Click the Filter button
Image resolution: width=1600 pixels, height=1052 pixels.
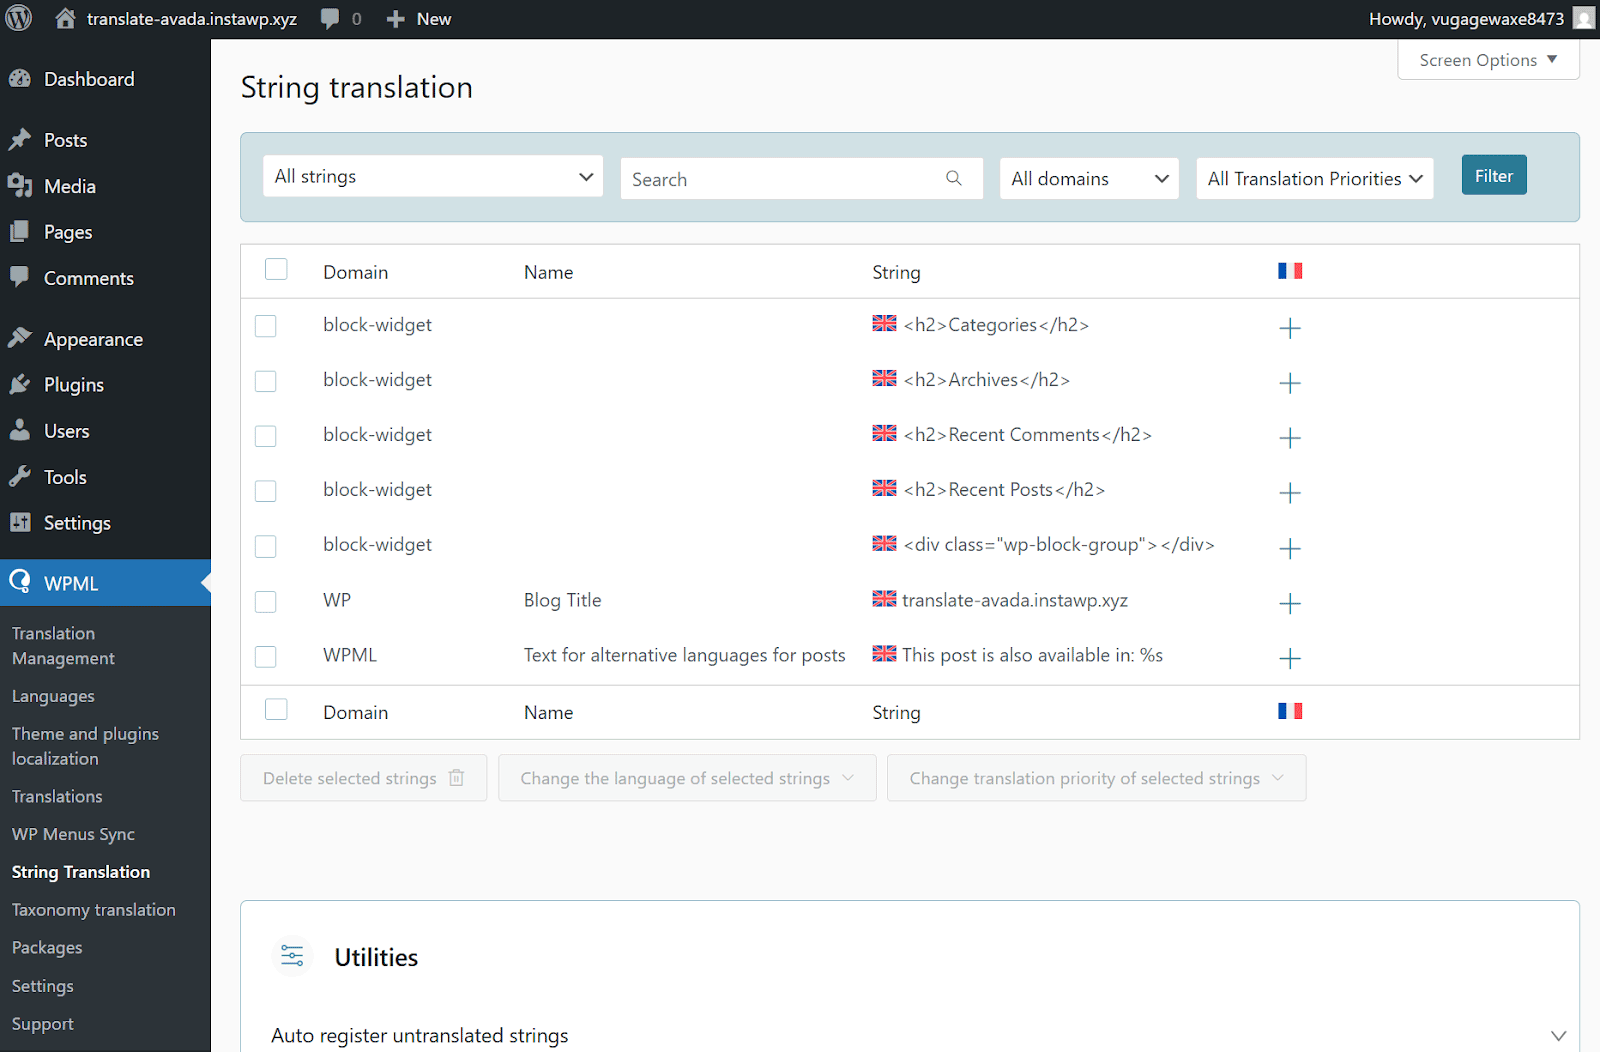pyautogui.click(x=1494, y=175)
